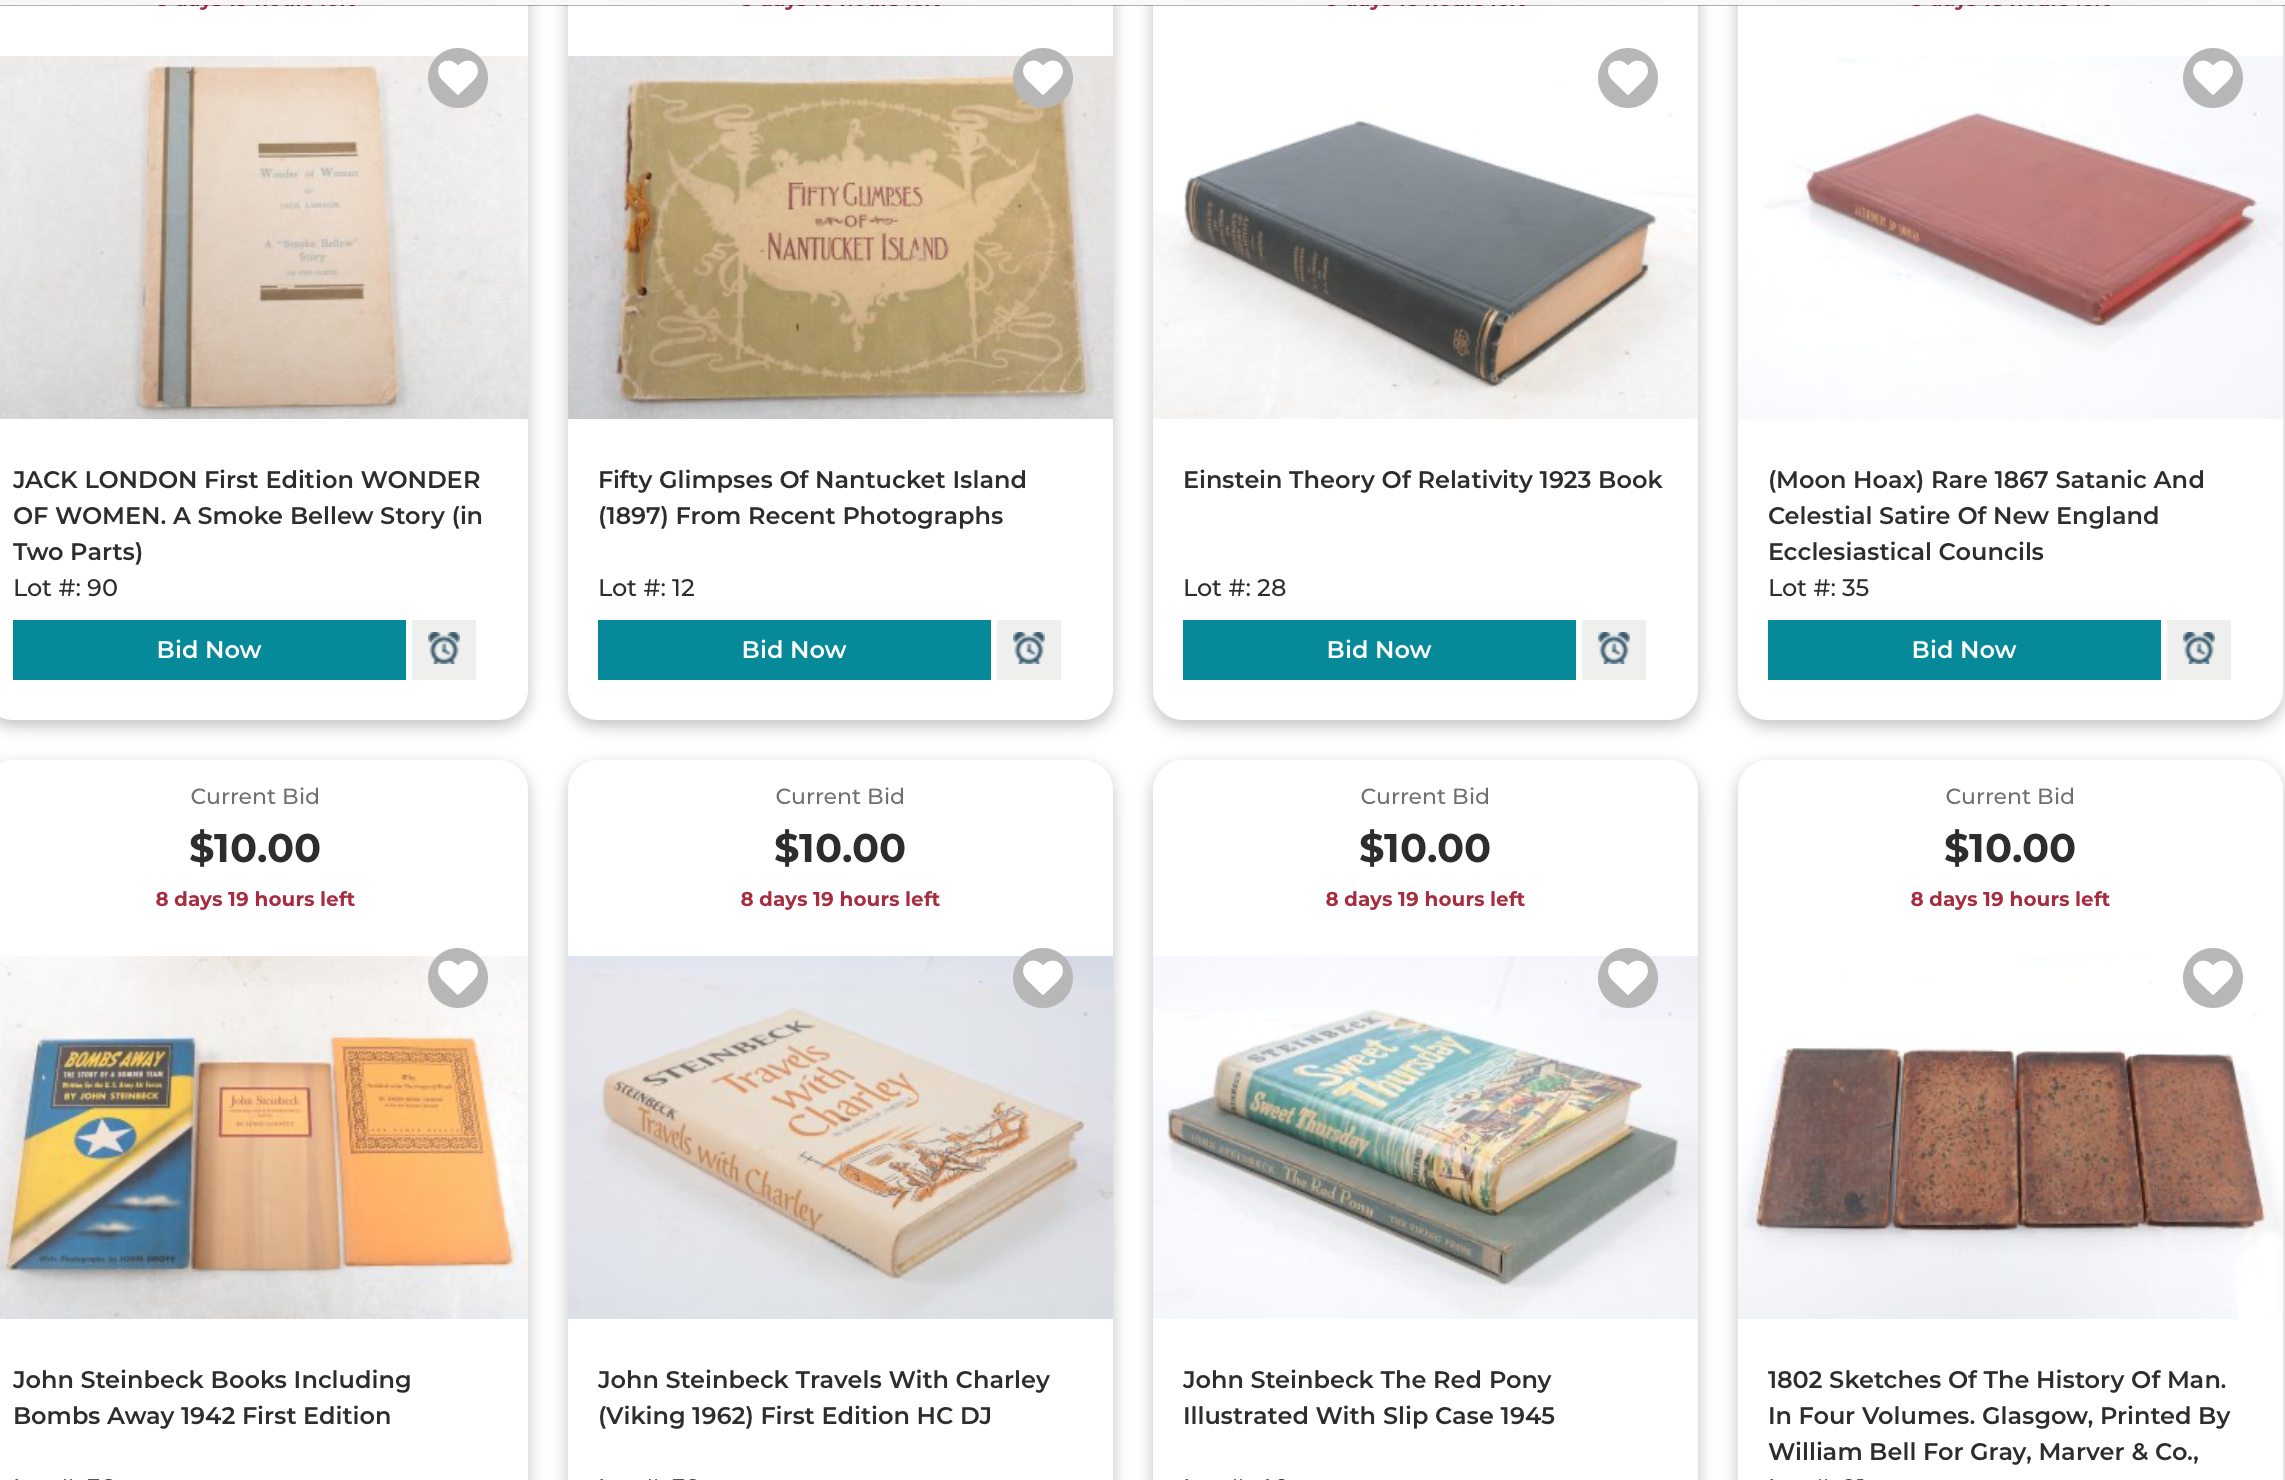The height and width of the screenshot is (1480, 2285).
Task: Heart the Moon Hoax 1867 satire lot
Action: [x=2213, y=78]
